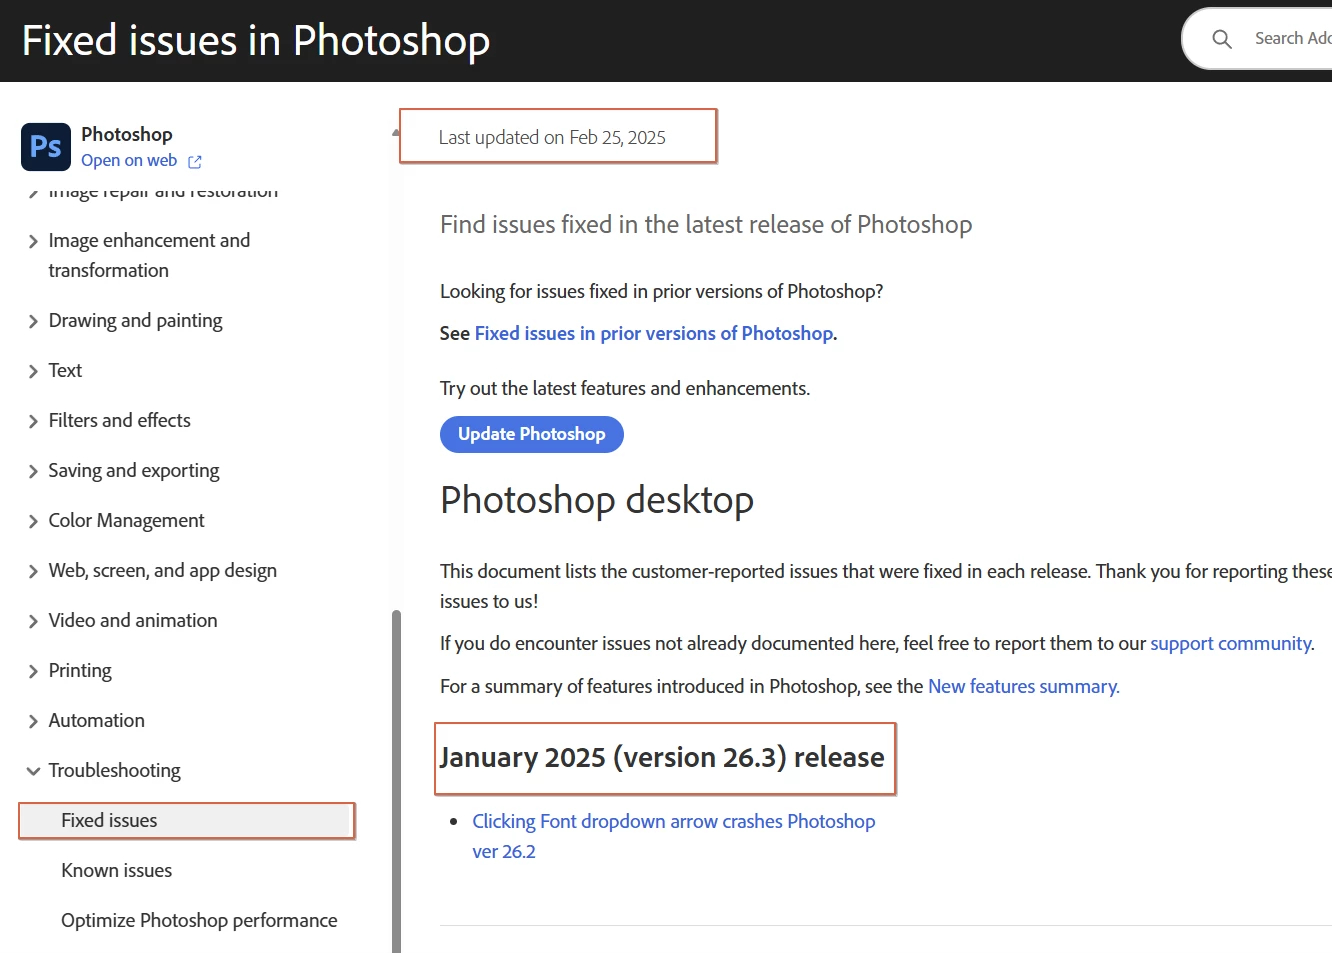This screenshot has height=953, width=1332.
Task: Expand the Drawing and painting chevron
Action: point(33,321)
